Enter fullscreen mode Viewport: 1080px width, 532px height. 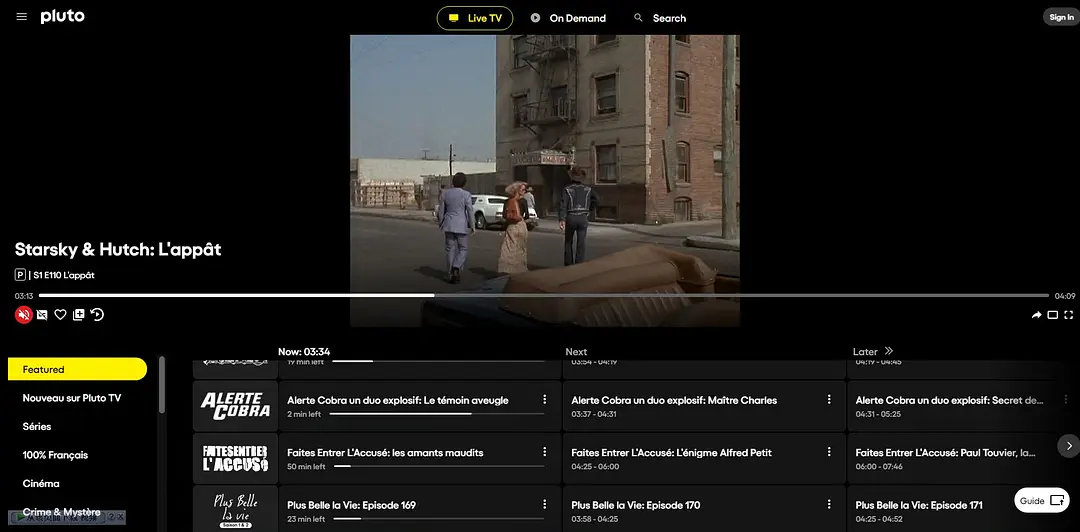tap(1068, 315)
